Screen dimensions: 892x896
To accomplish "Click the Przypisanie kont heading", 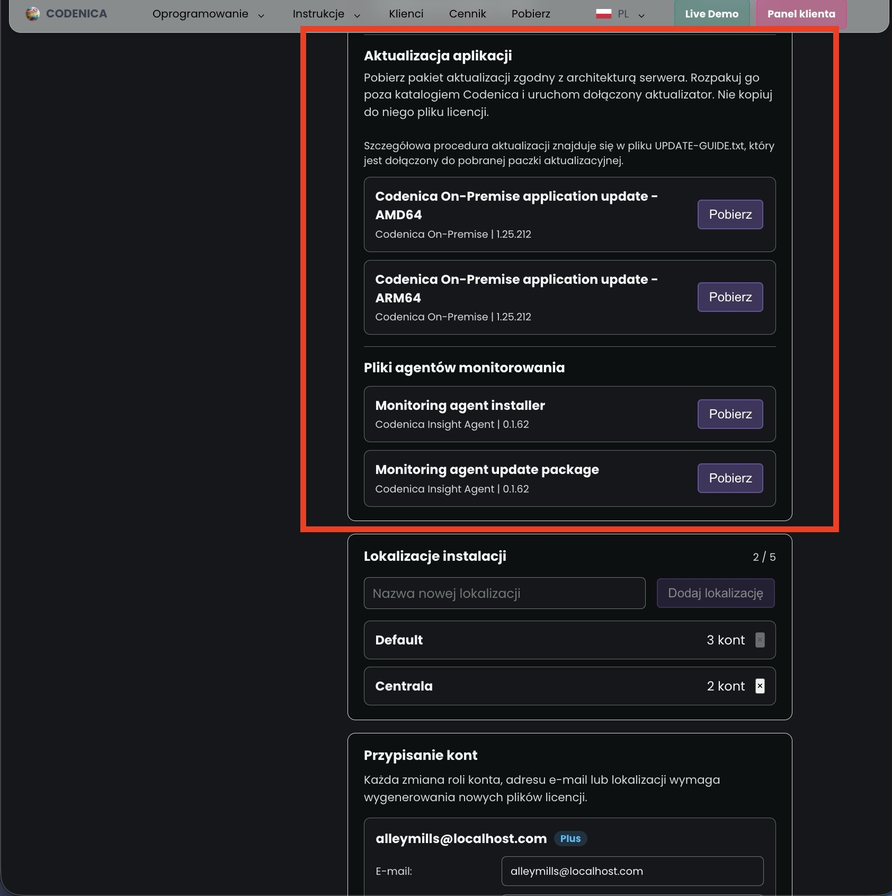I will click(x=421, y=755).
